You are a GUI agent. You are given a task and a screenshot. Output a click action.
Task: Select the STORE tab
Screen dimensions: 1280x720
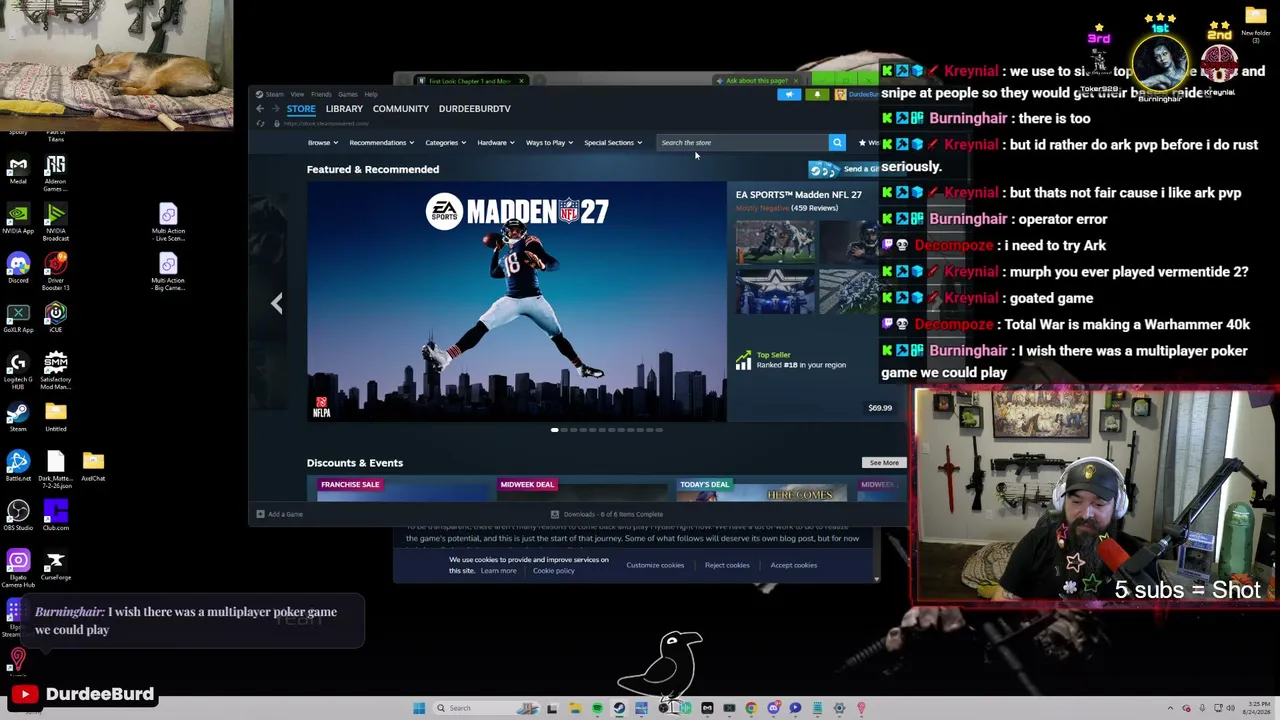[301, 109]
